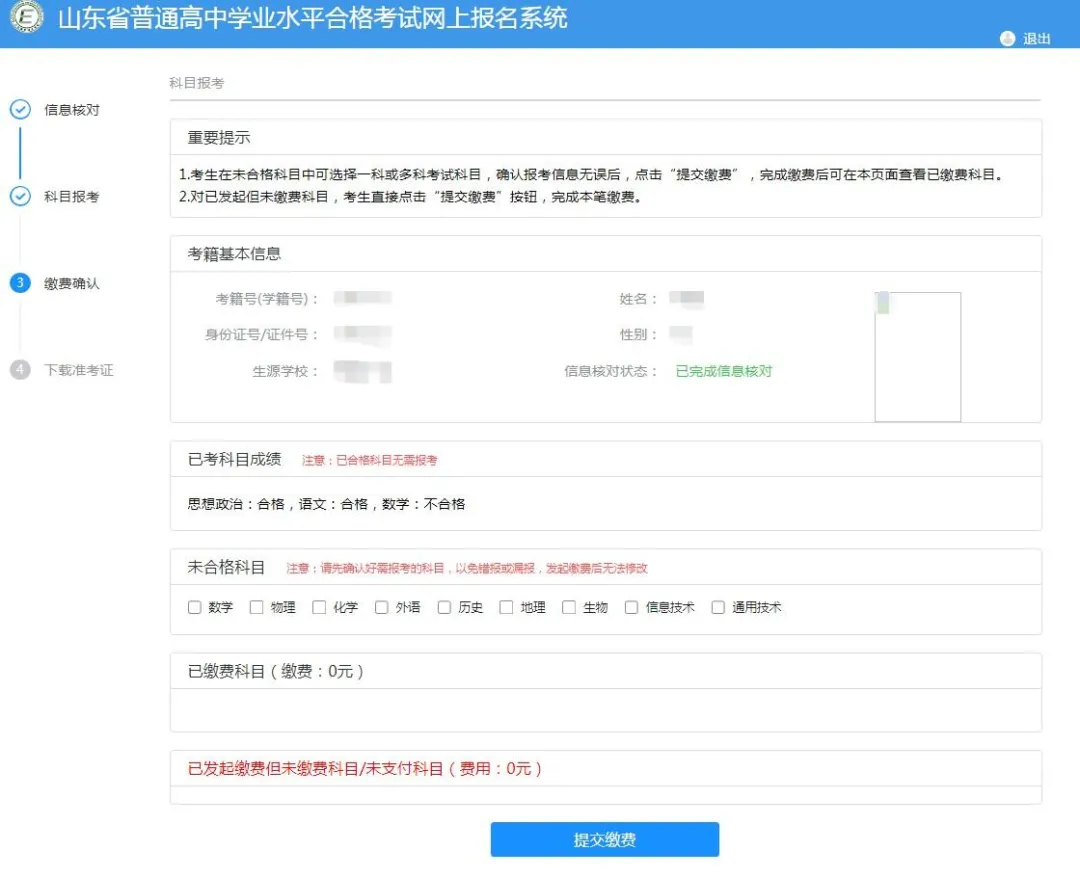Click the user avatar icon beside 退出

tap(1007, 39)
